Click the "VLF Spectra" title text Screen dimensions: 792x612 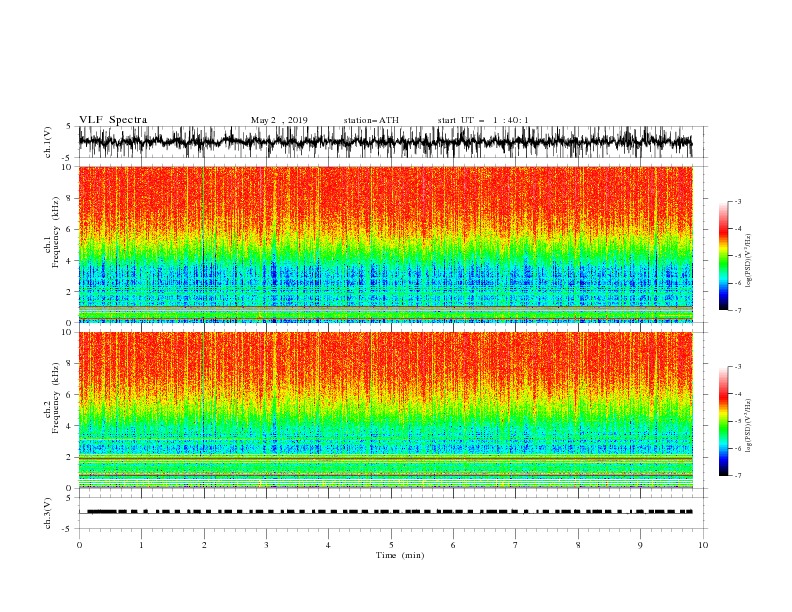113,120
